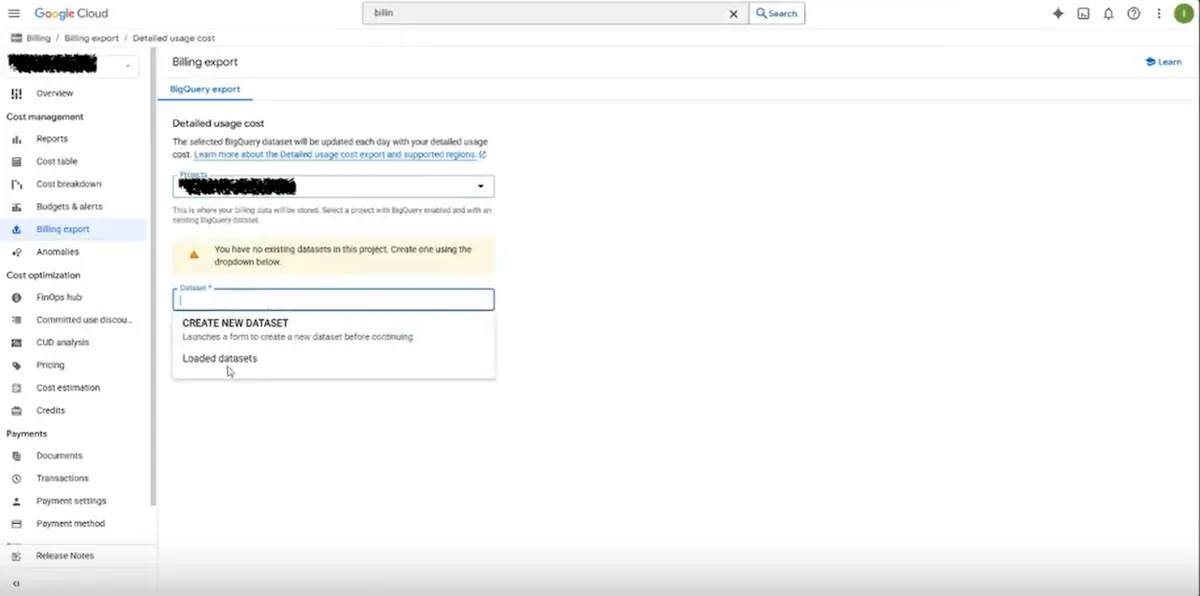Click the Credits icon
The image size is (1200, 596).
click(16, 410)
